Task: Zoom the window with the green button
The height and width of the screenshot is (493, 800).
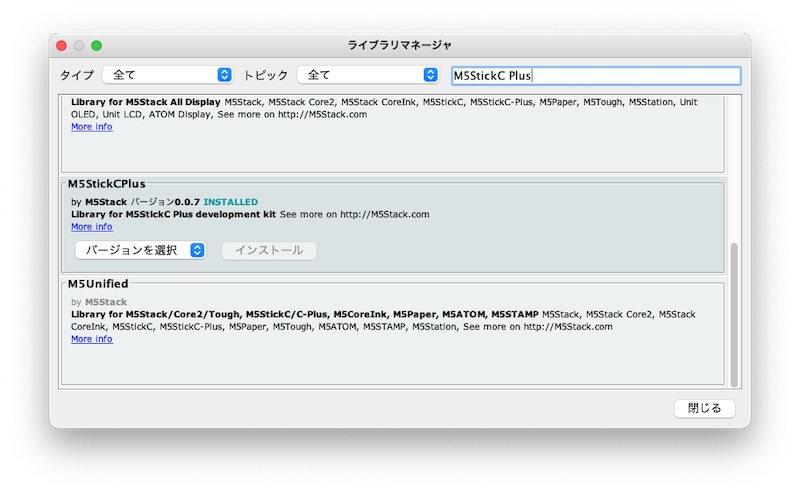Action: click(97, 45)
